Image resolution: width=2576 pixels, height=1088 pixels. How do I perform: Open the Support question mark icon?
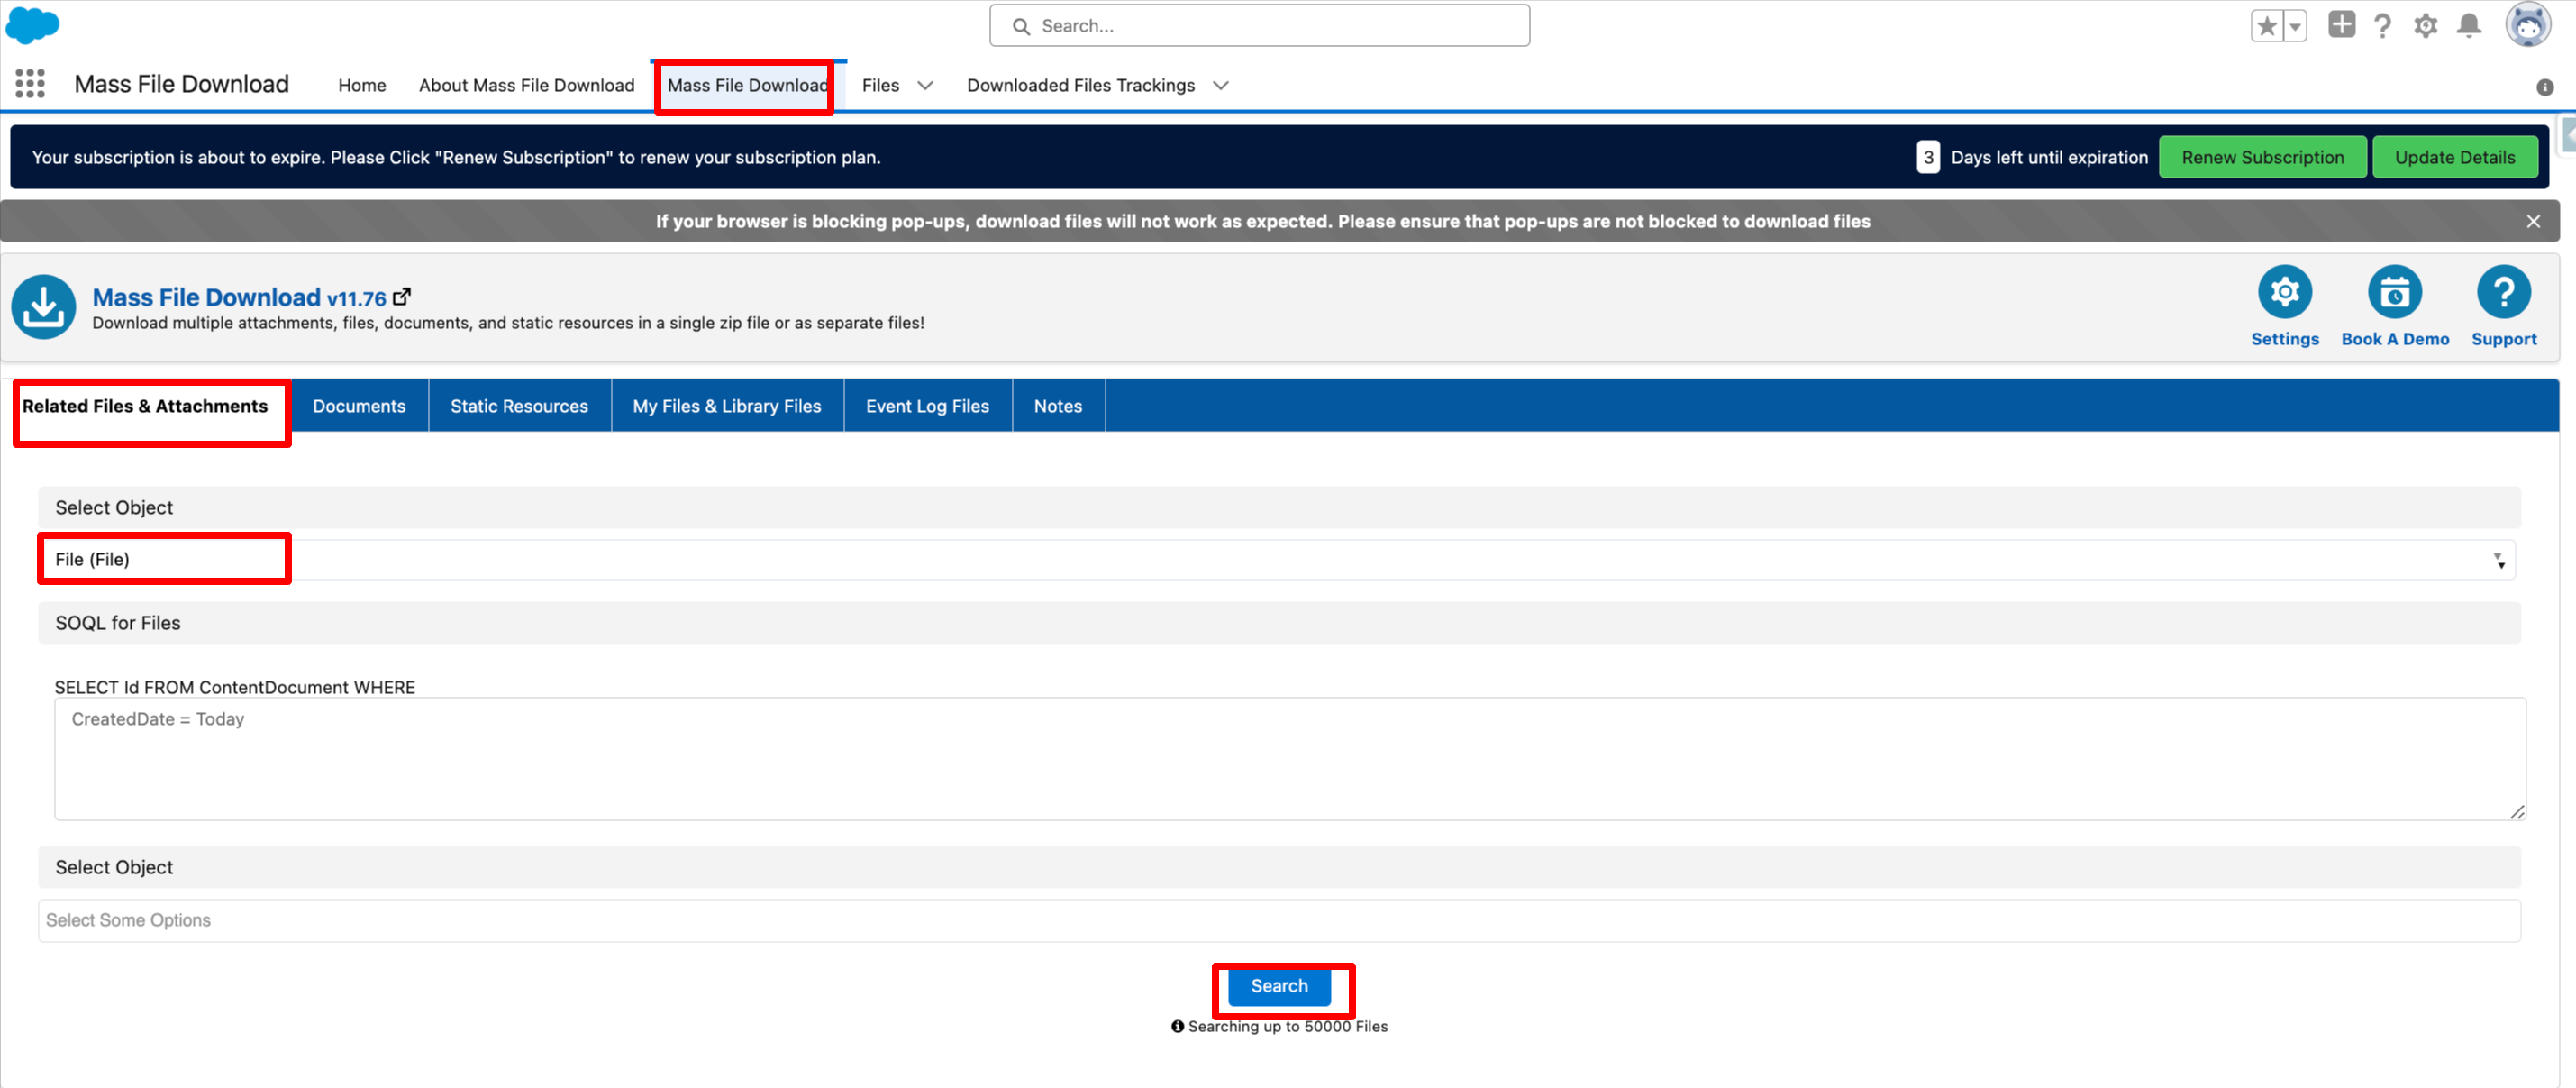2503,293
